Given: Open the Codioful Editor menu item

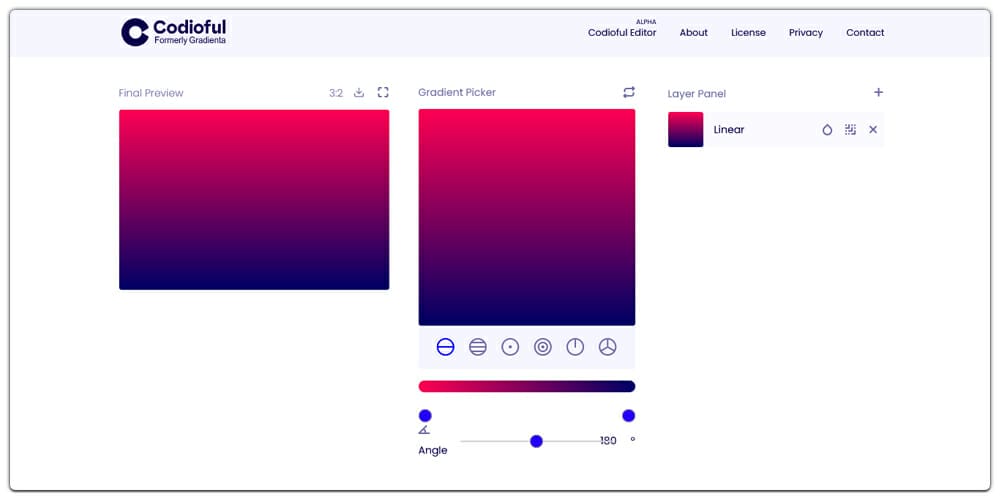Looking at the screenshot, I should tap(622, 33).
